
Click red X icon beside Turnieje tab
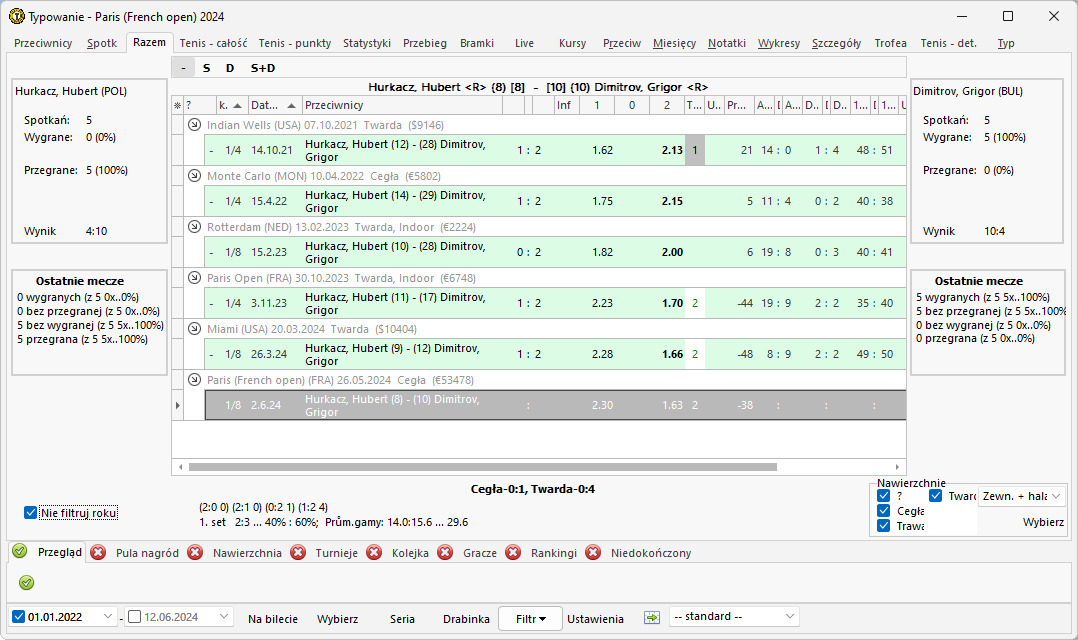(298, 553)
